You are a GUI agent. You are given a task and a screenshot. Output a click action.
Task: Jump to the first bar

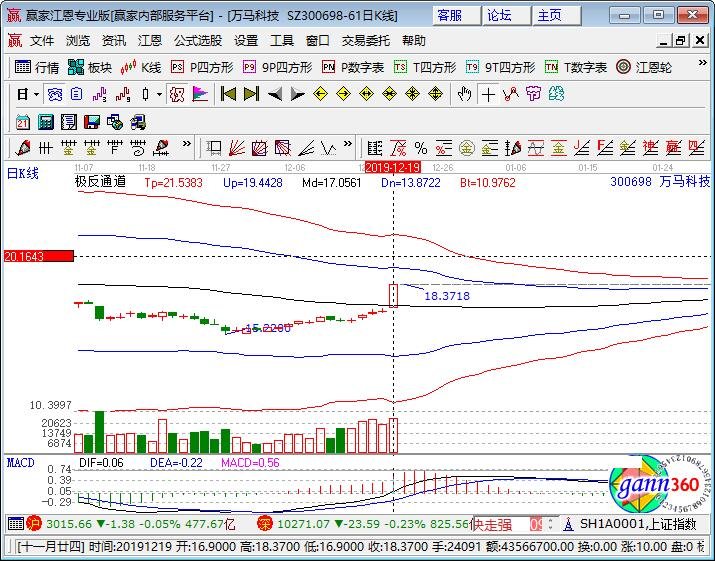click(228, 94)
